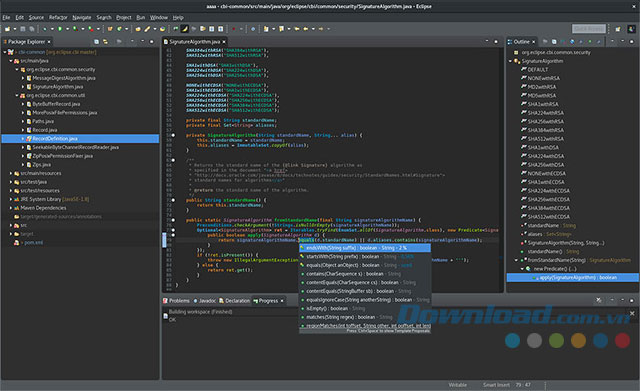Viewport: 640px width, 391px height.
Task: Click the Save toolbar icon
Action: tap(22, 29)
